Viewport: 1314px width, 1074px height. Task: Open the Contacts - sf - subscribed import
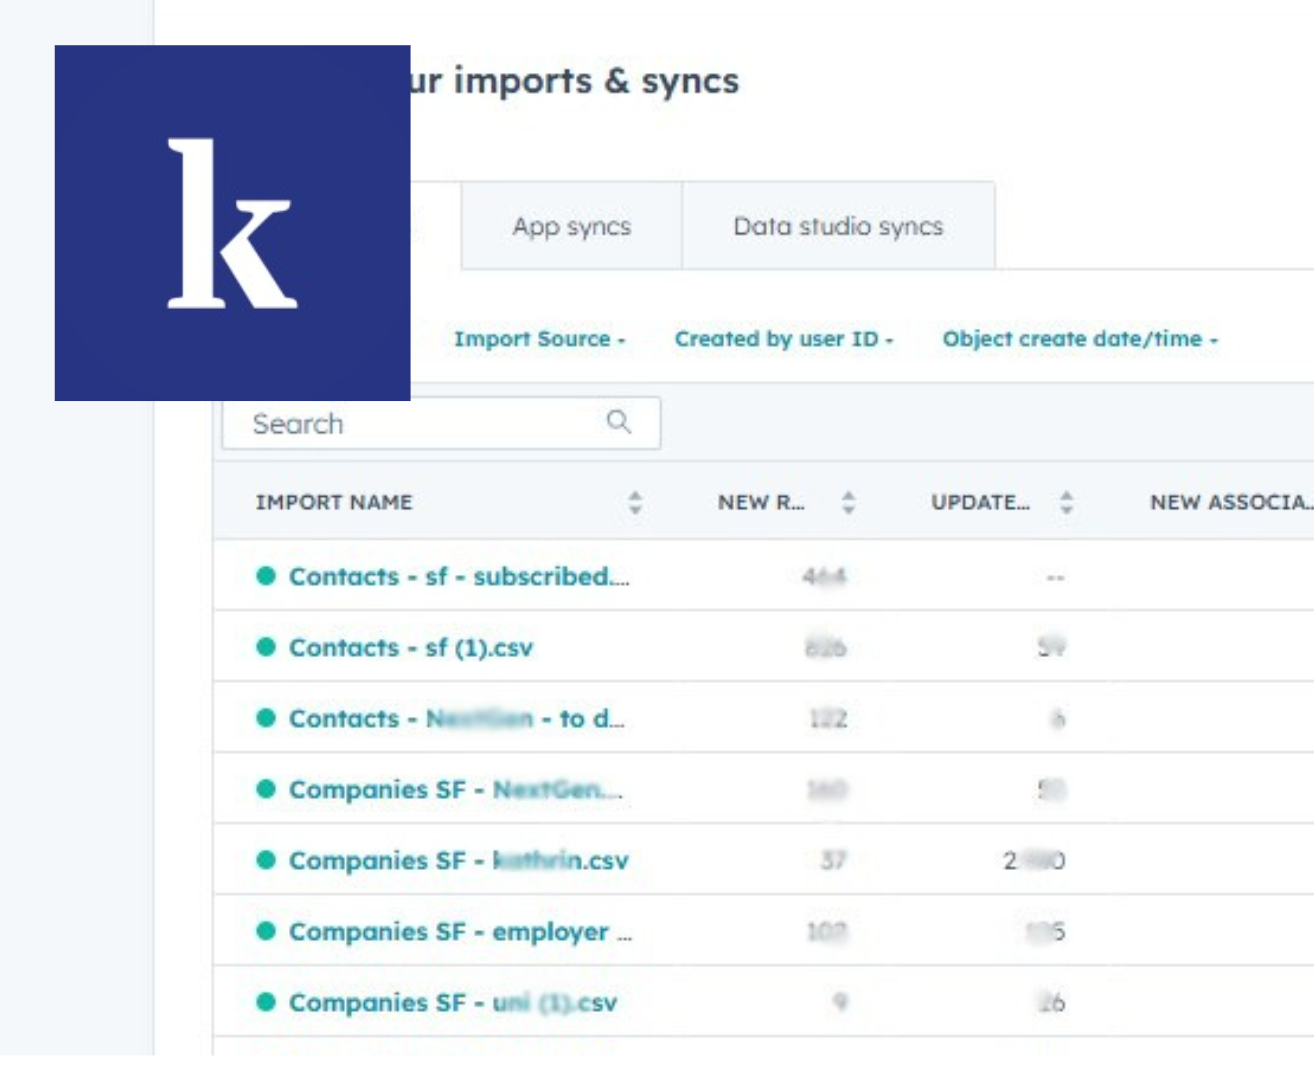459,576
